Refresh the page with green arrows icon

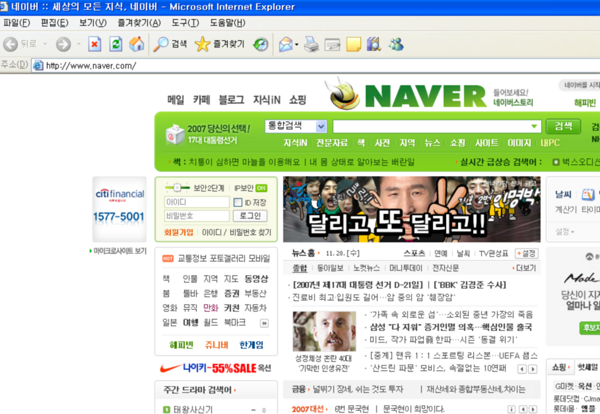click(x=116, y=44)
